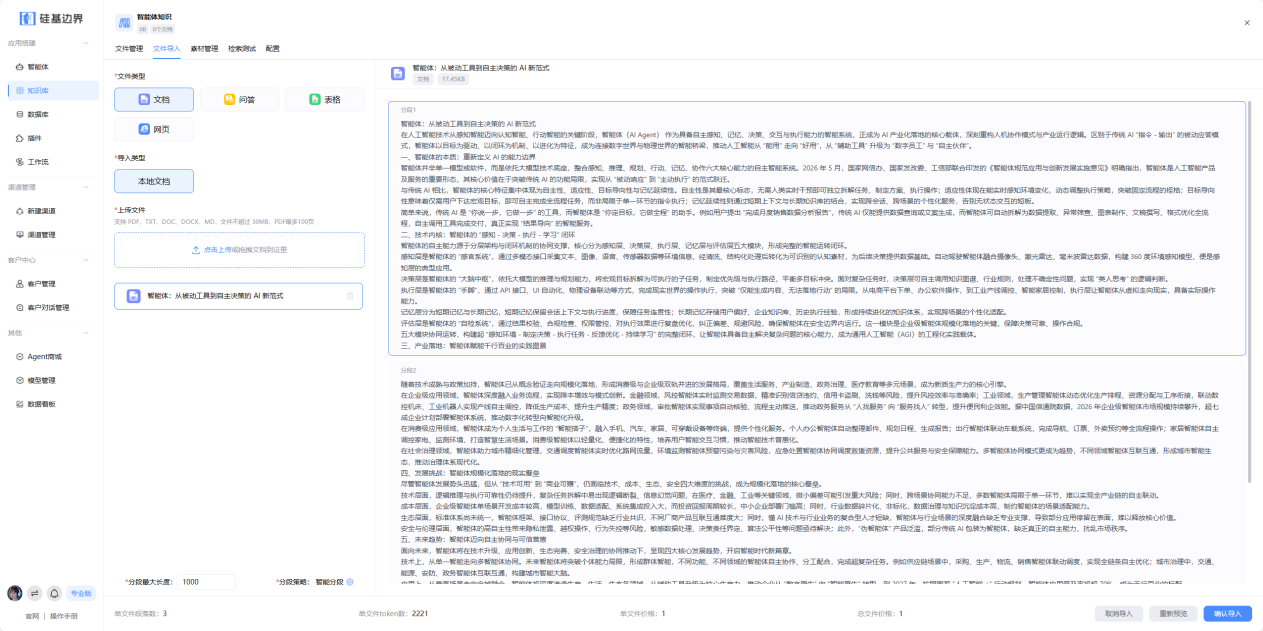
Task: Switch to the 素材管理 tab
Action: (204, 48)
